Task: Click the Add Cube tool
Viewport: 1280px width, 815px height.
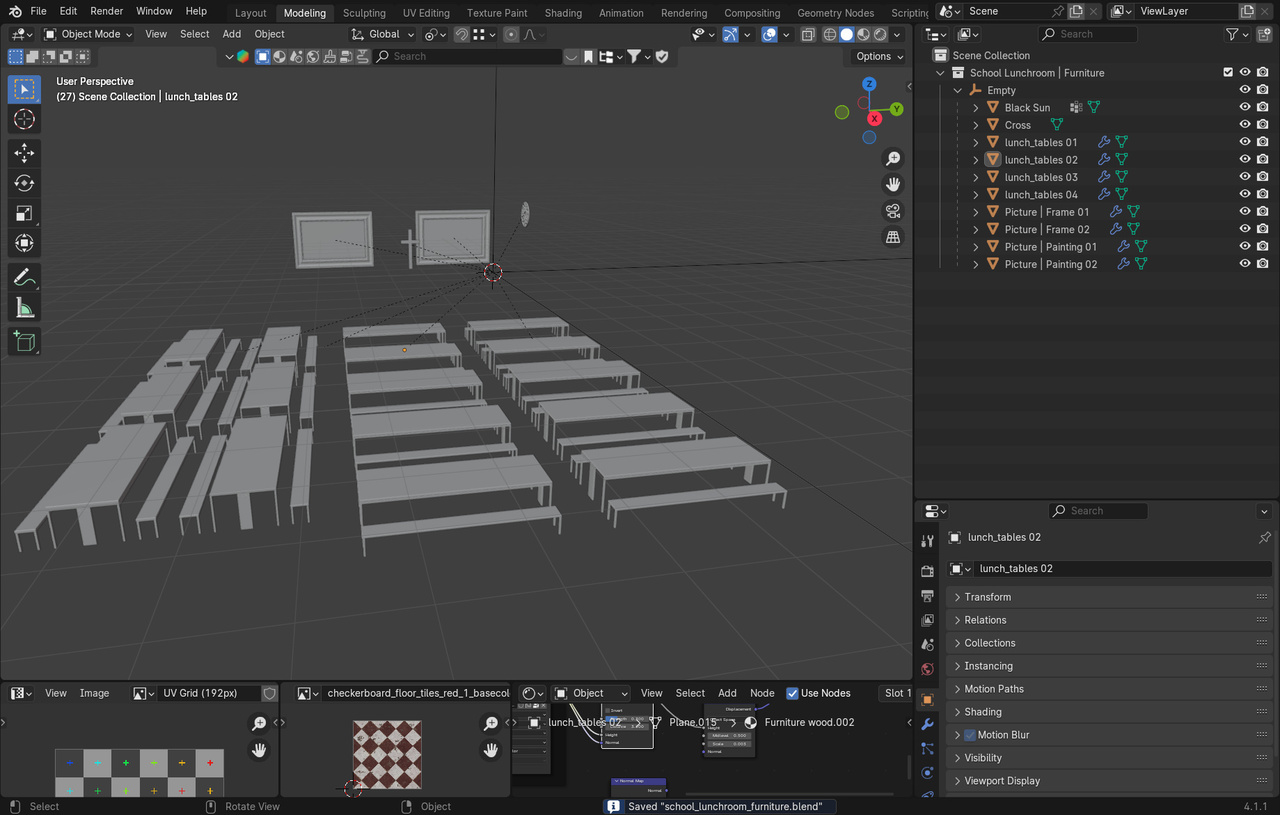Action: point(25,342)
